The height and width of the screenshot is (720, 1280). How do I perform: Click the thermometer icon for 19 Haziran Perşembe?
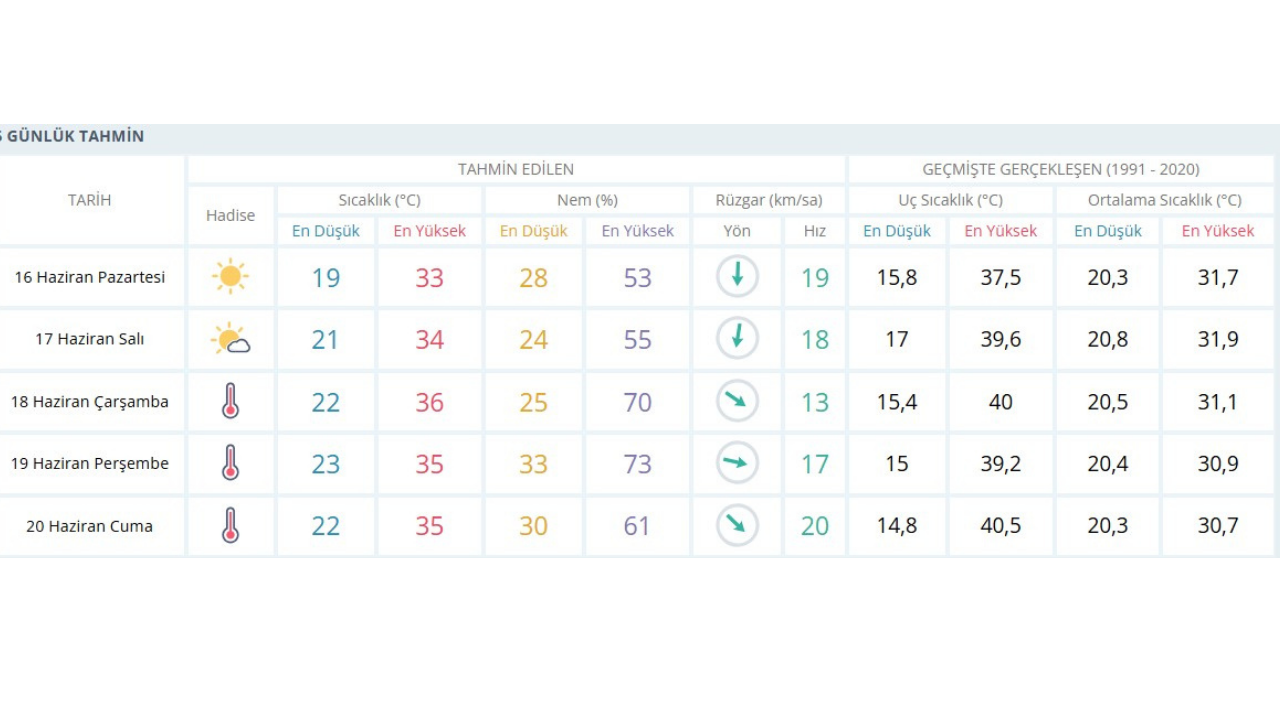point(230,464)
